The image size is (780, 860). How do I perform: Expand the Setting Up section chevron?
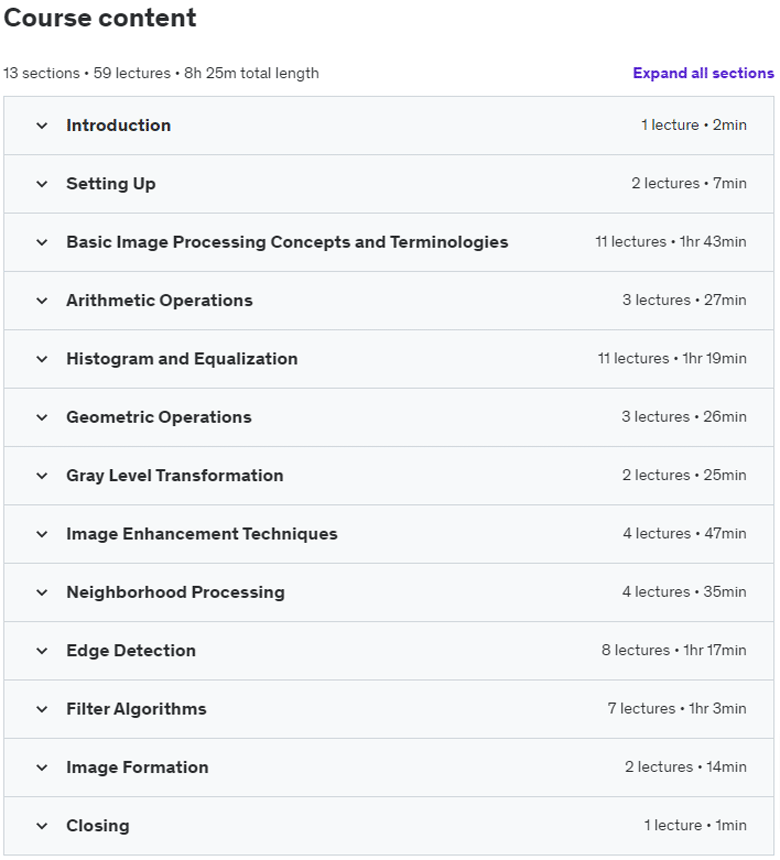42,184
